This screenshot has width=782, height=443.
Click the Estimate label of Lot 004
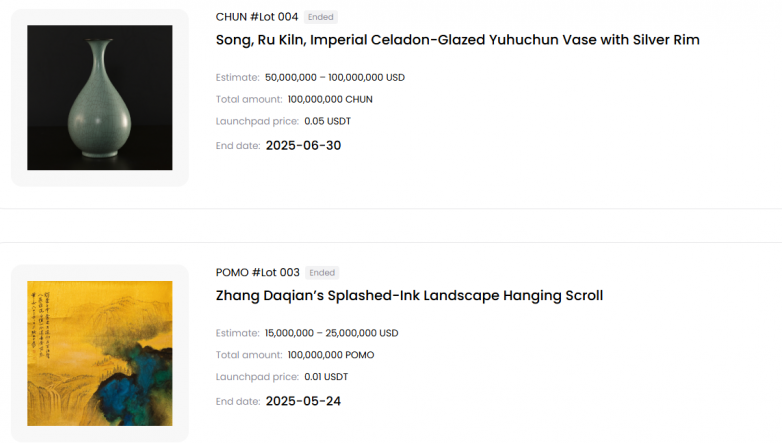click(x=237, y=77)
